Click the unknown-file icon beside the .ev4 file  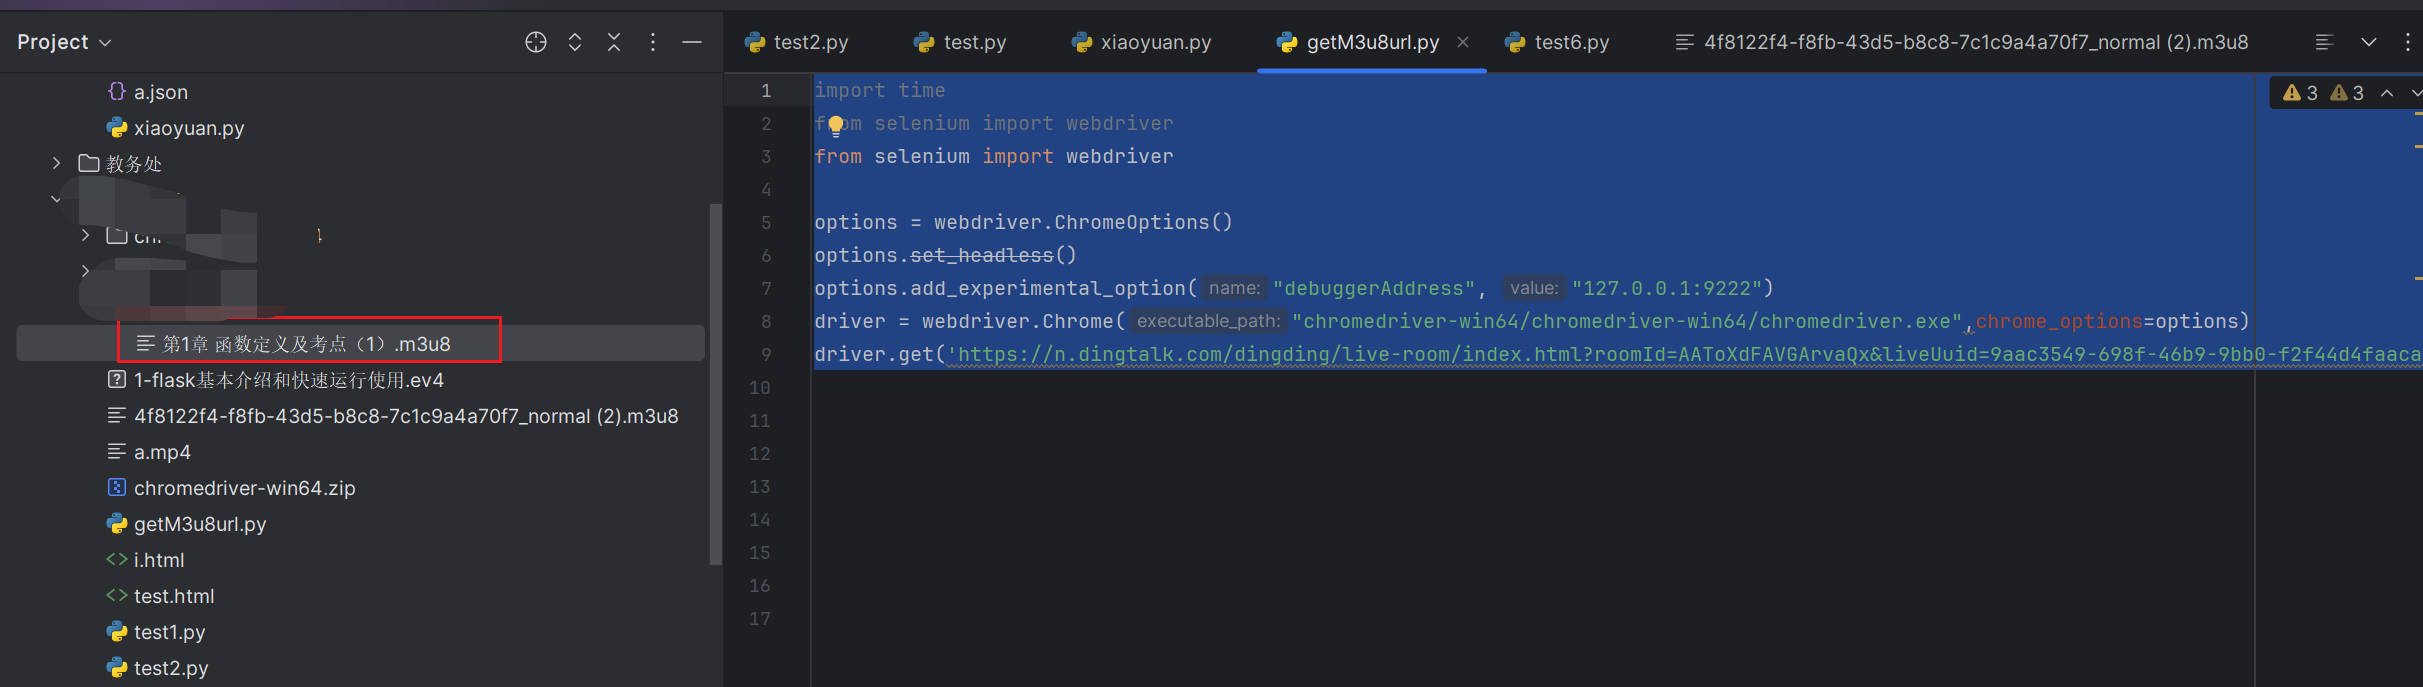[117, 379]
